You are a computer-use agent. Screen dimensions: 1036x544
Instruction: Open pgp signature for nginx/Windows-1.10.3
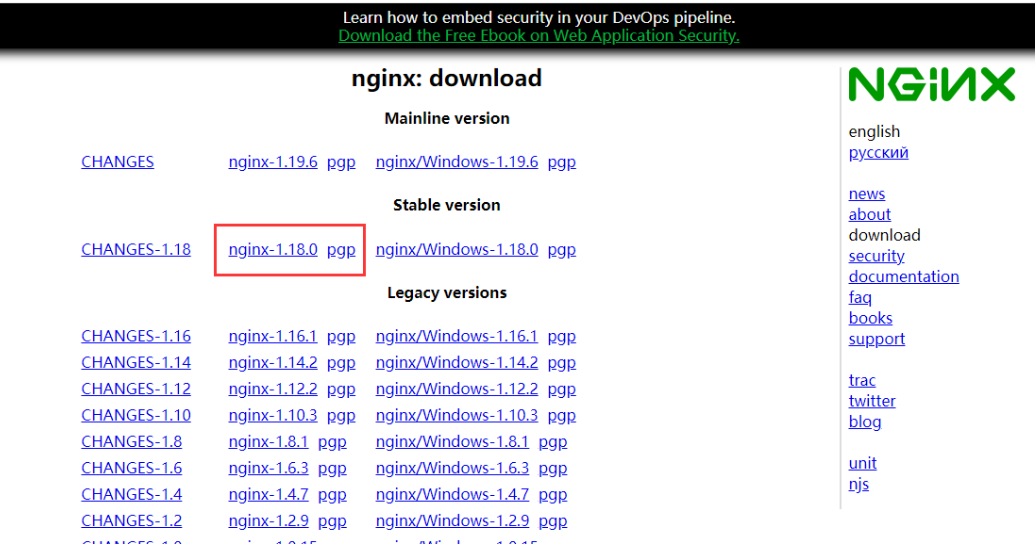pos(562,416)
